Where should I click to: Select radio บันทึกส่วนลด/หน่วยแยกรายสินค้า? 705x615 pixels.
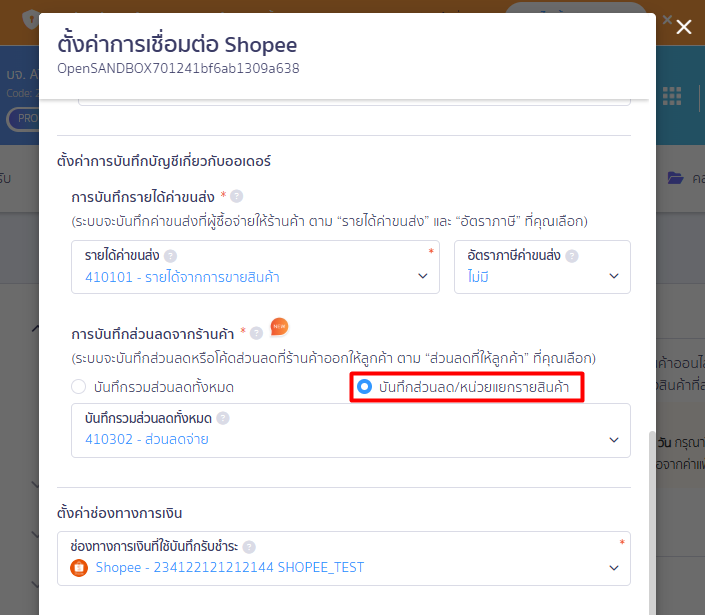[x=364, y=387]
